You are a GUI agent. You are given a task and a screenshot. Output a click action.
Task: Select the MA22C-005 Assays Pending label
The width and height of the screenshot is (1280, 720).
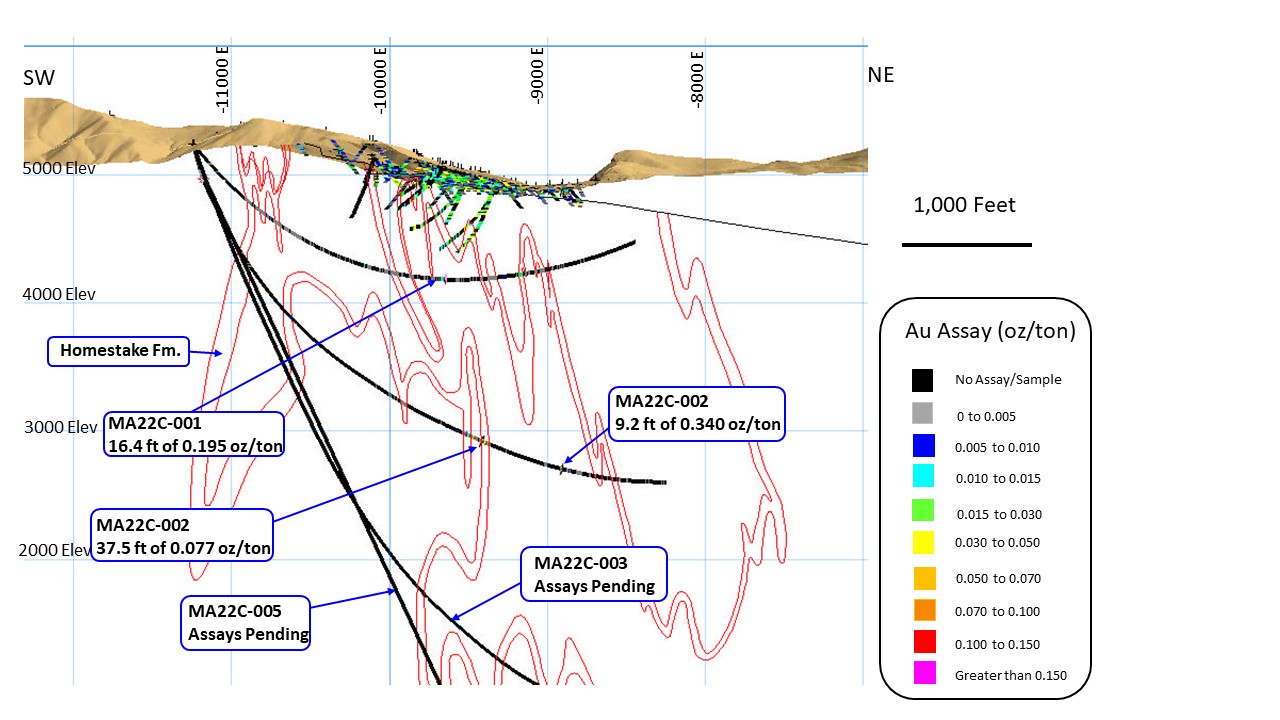coord(245,623)
